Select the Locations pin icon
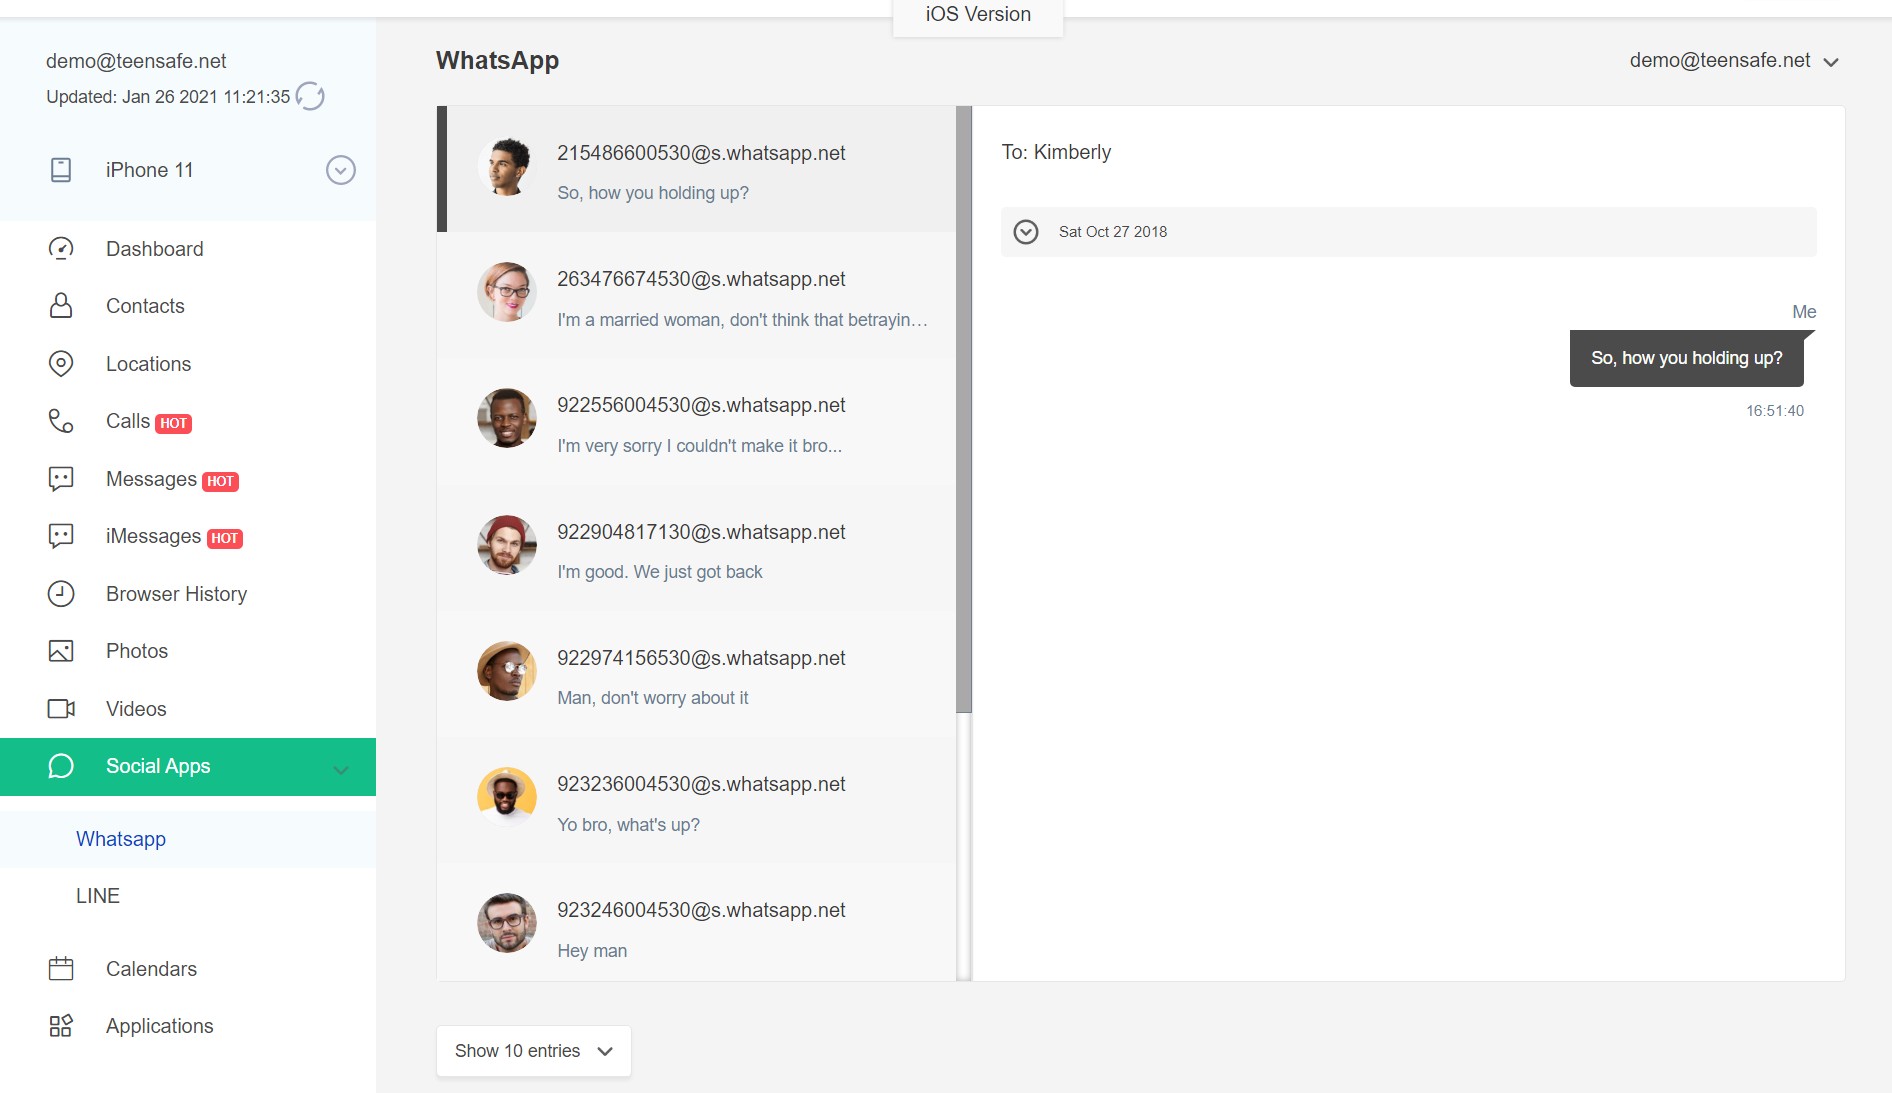 [x=61, y=364]
